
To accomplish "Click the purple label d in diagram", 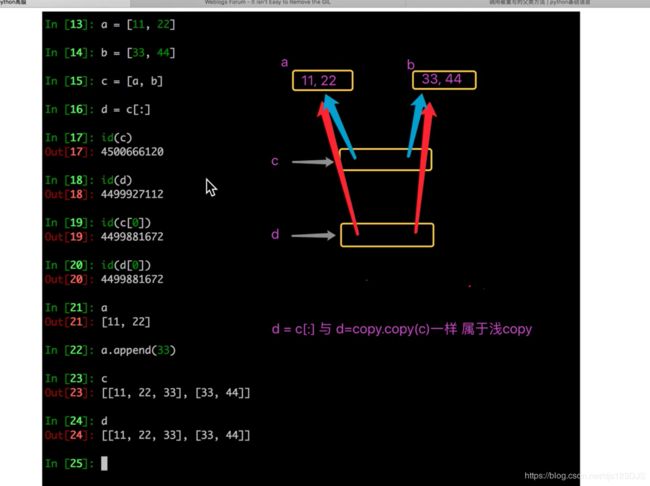I will 275,234.
